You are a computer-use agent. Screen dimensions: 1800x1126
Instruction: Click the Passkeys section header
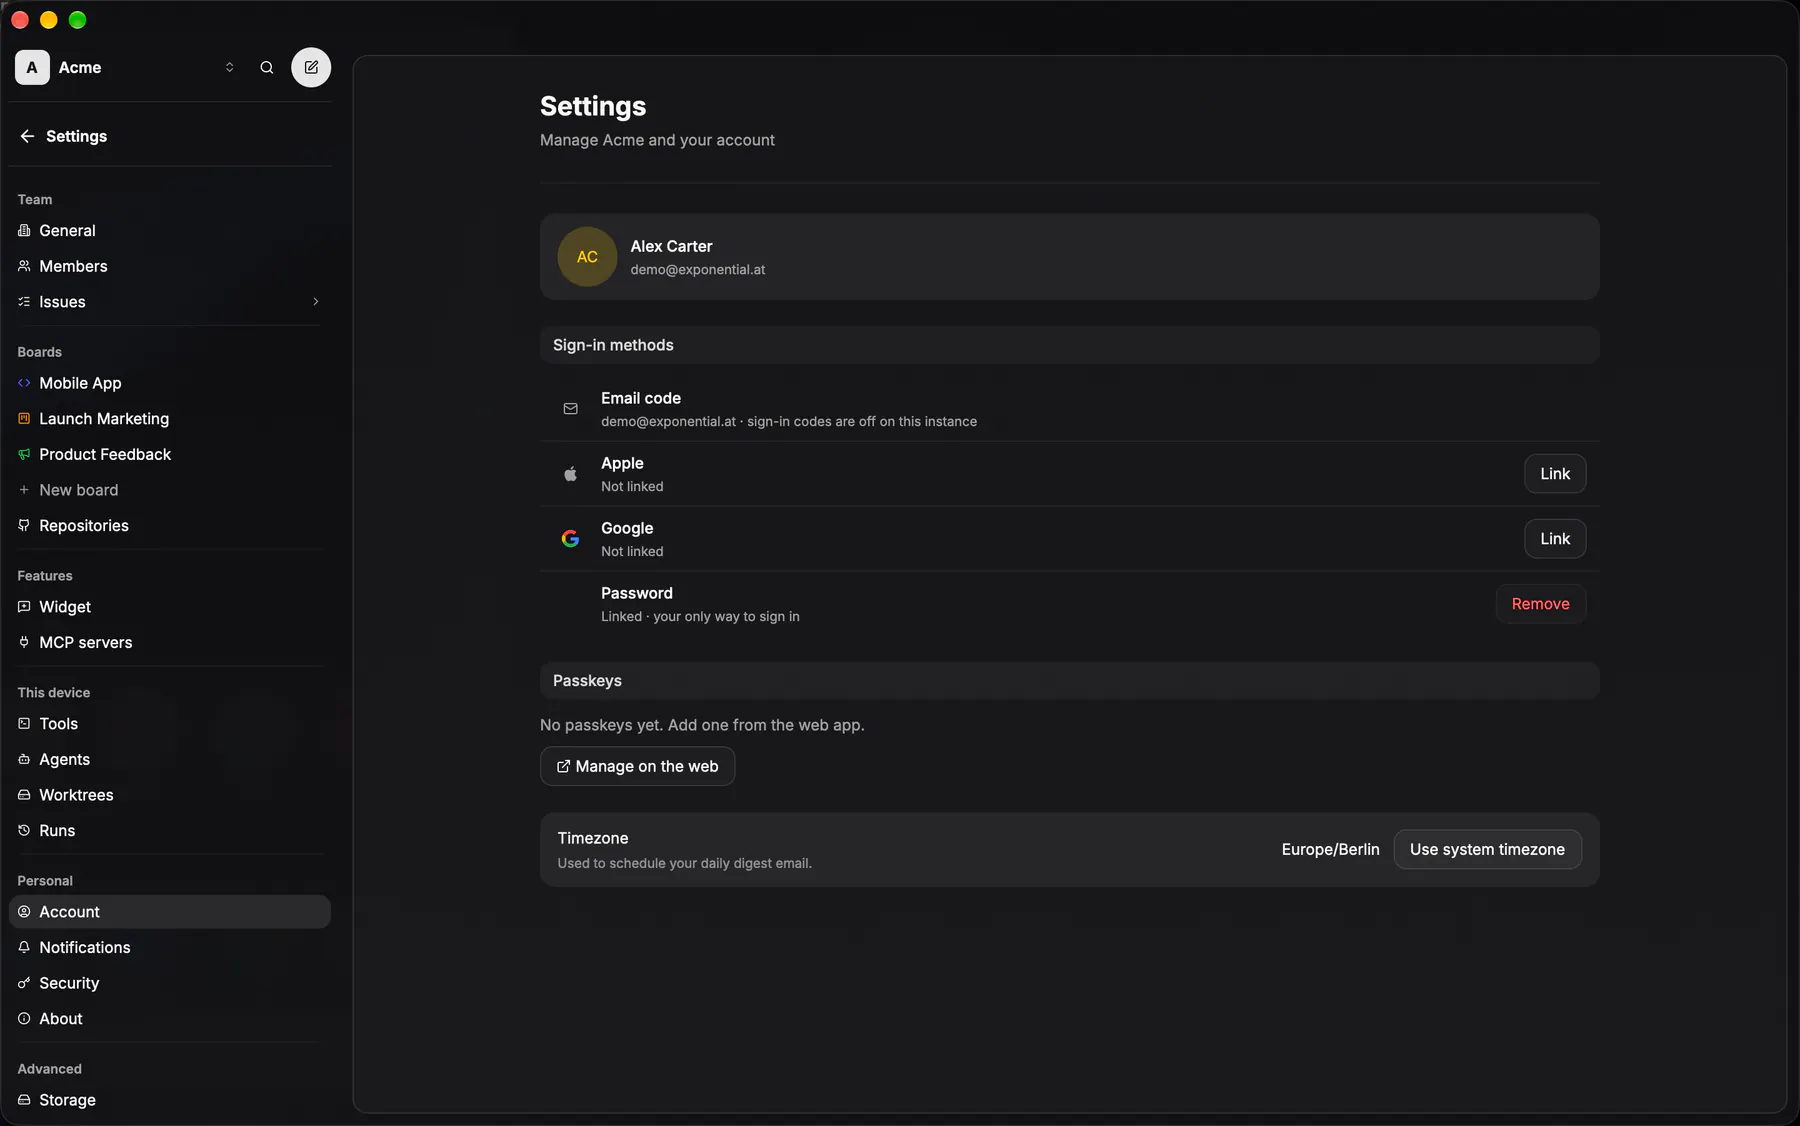coord(1069,681)
